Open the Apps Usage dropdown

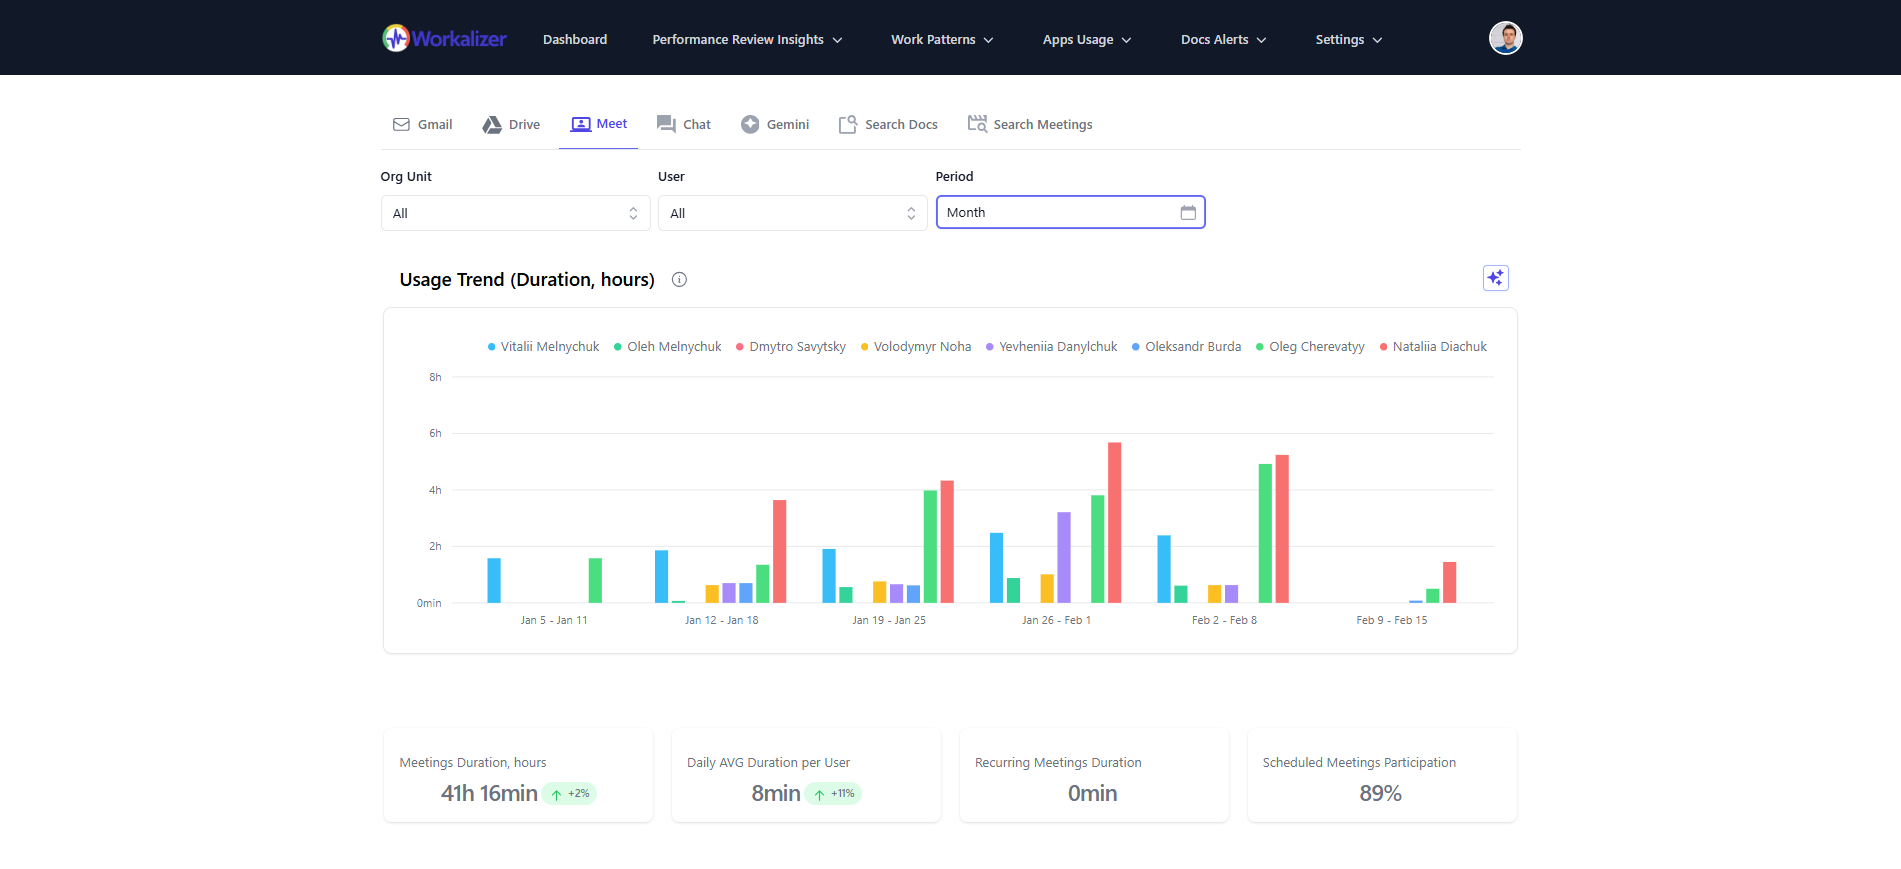pos(1087,40)
